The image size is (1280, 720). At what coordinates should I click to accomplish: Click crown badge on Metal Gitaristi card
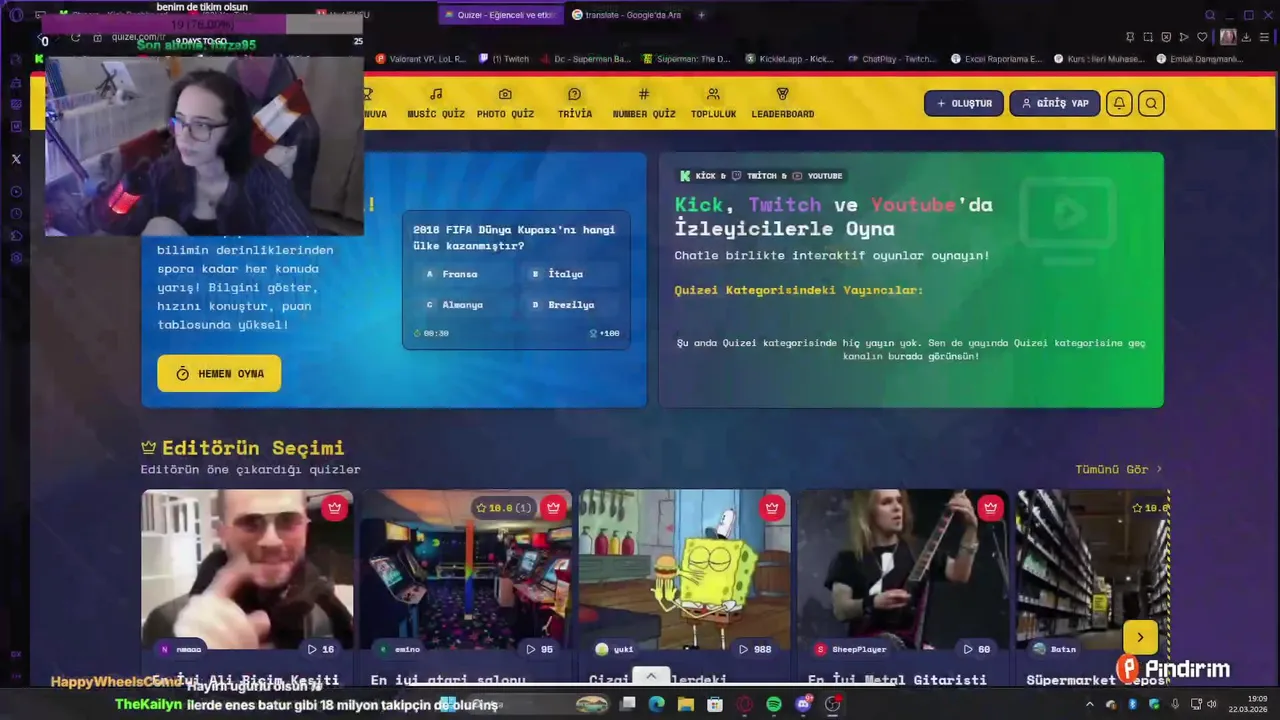tap(990, 508)
